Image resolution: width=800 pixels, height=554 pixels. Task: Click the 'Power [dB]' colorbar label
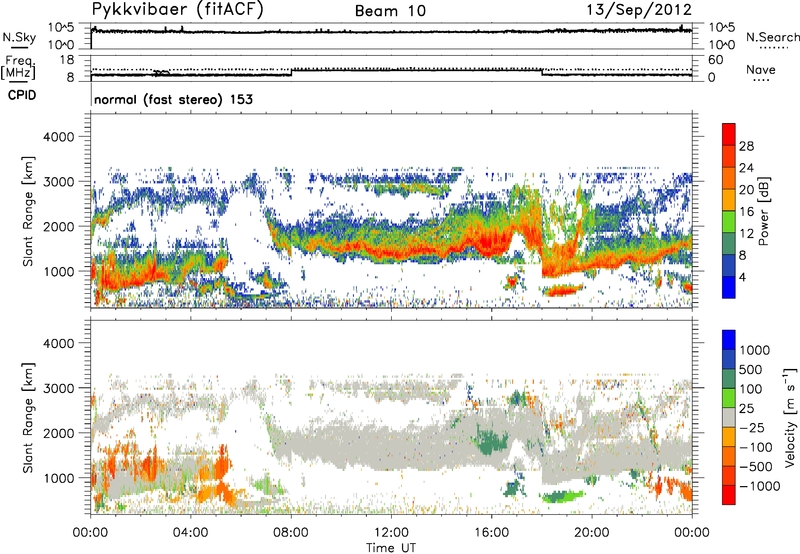coord(763,211)
